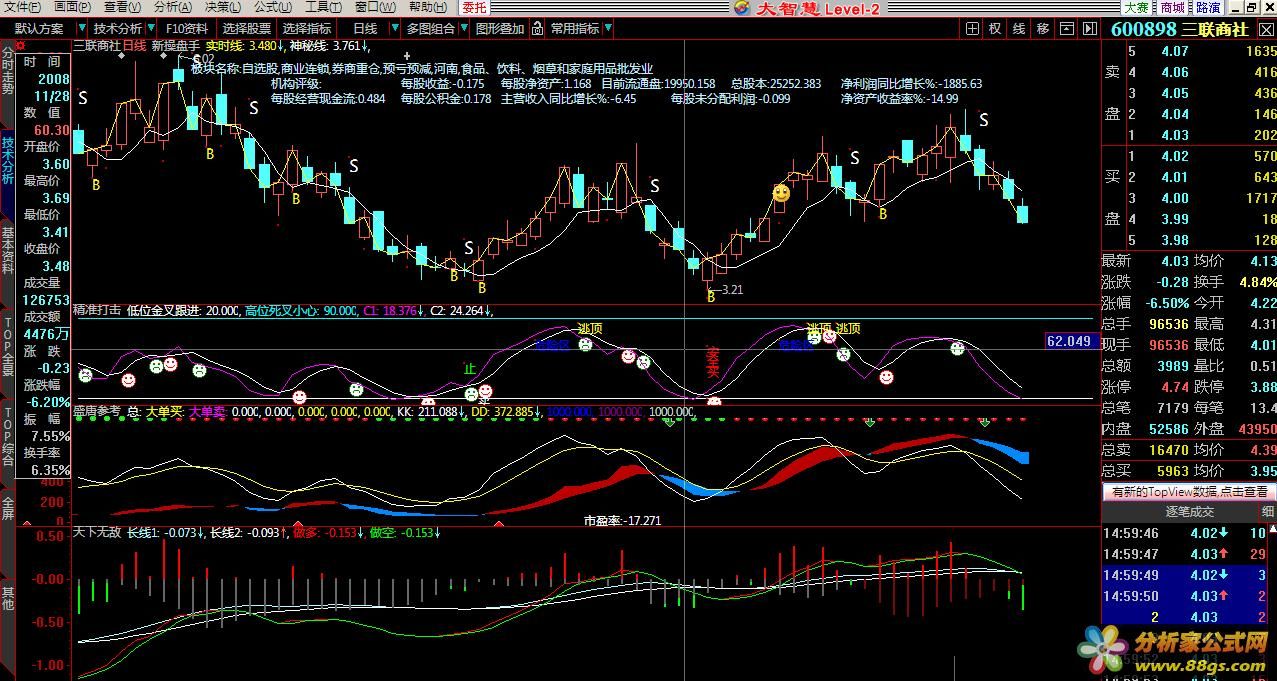Click the 盛唐参考 indicator name
Viewport: 1277px width, 681px height.
[x=97, y=410]
